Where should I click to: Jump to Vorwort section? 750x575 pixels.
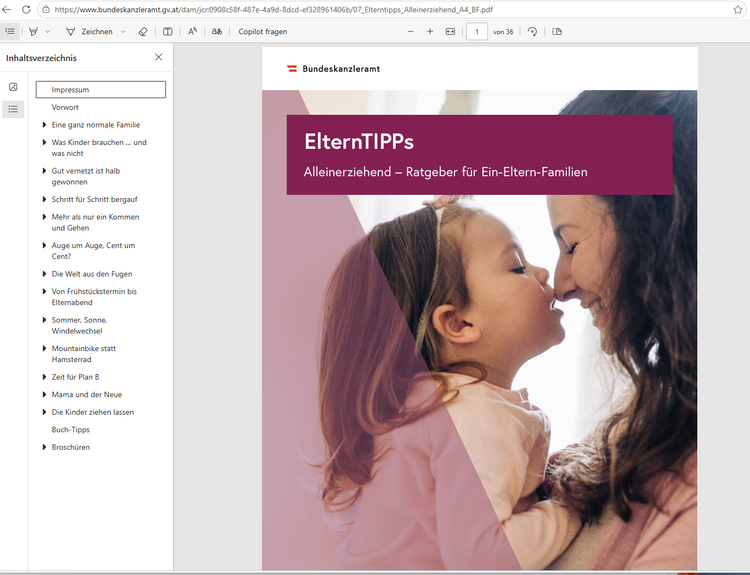pyautogui.click(x=65, y=107)
